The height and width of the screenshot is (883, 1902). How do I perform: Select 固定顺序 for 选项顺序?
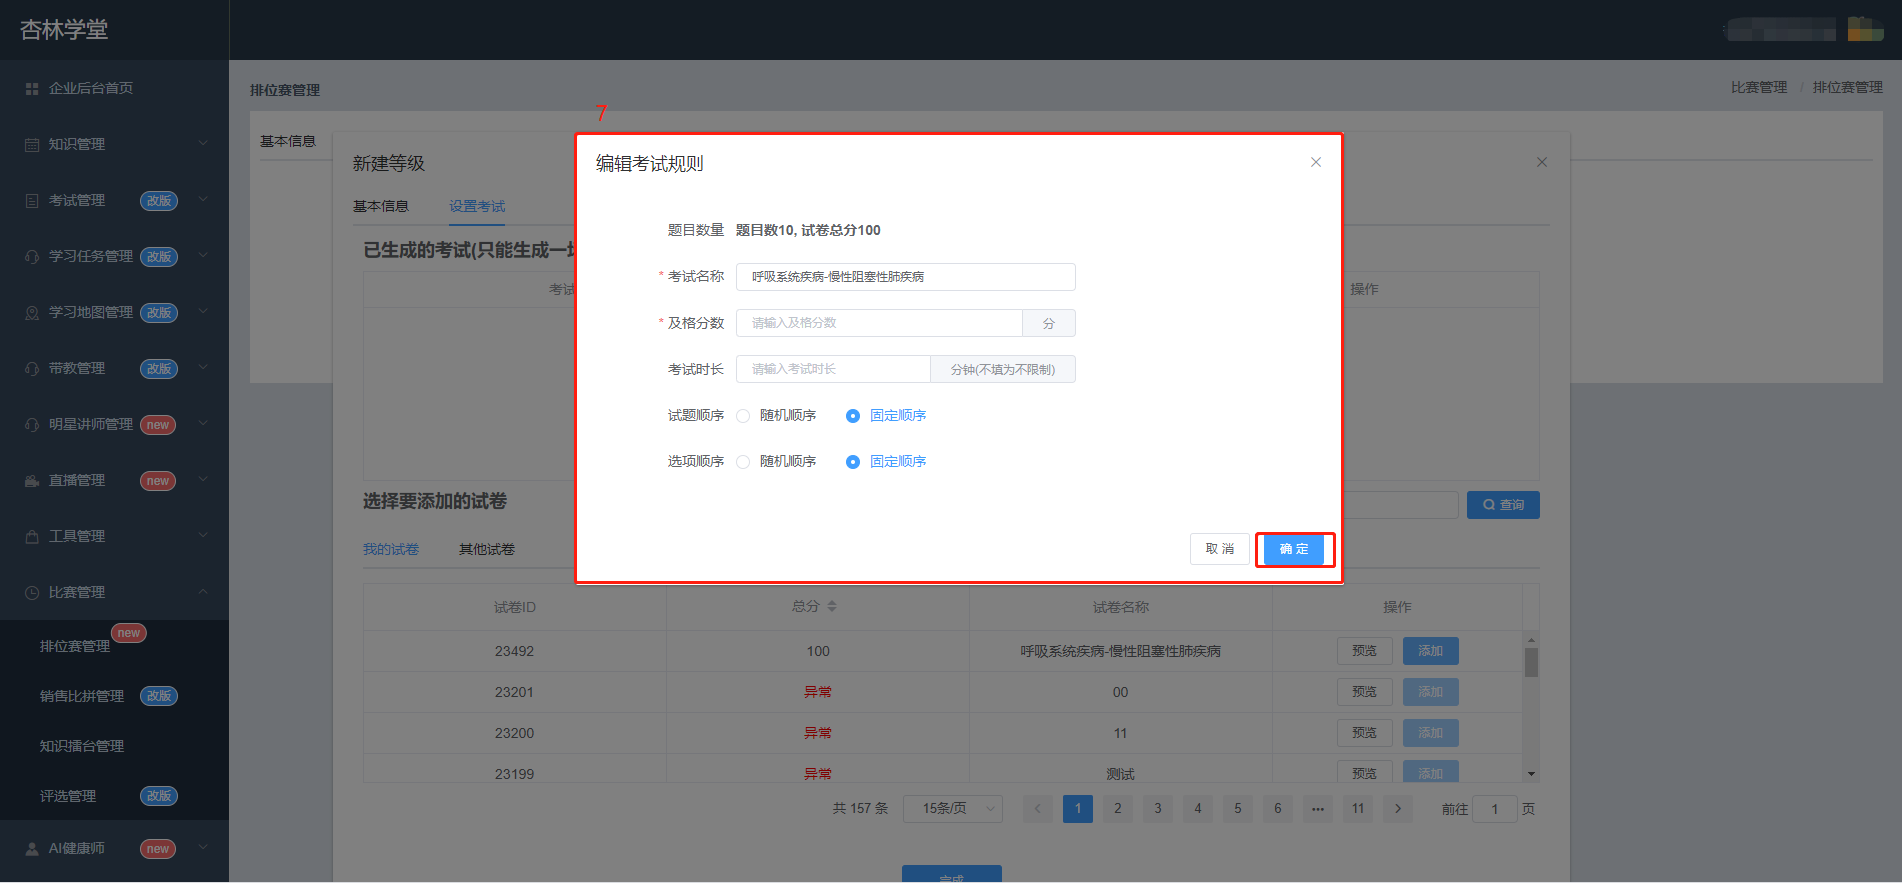pyautogui.click(x=853, y=462)
